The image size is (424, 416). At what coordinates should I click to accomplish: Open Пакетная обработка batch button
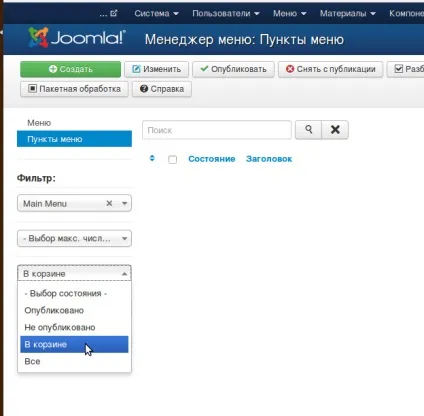[74, 89]
